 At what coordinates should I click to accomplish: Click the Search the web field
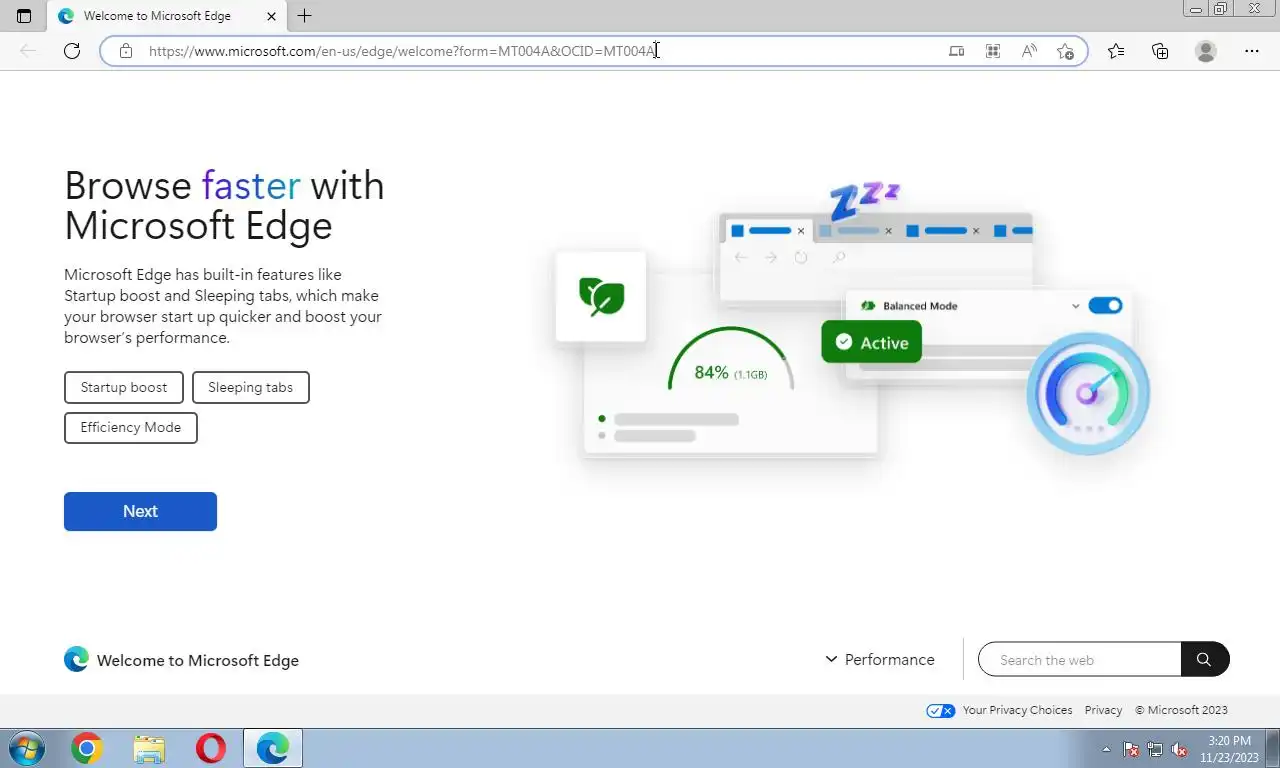[x=1080, y=659]
